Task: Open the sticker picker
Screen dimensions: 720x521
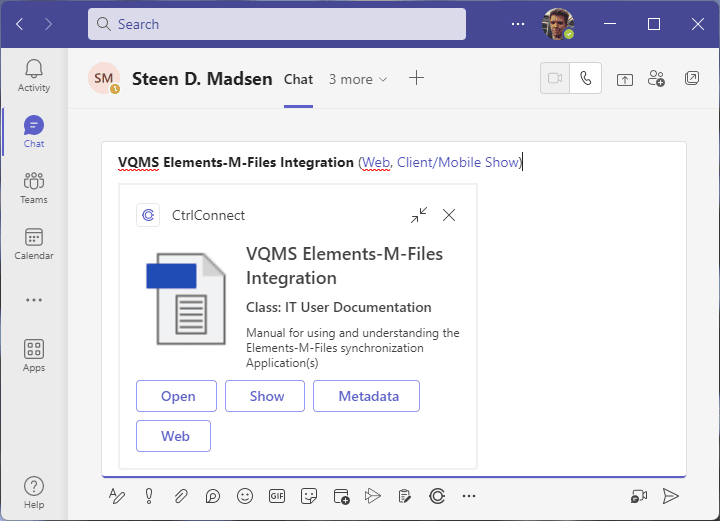Action: pos(309,496)
